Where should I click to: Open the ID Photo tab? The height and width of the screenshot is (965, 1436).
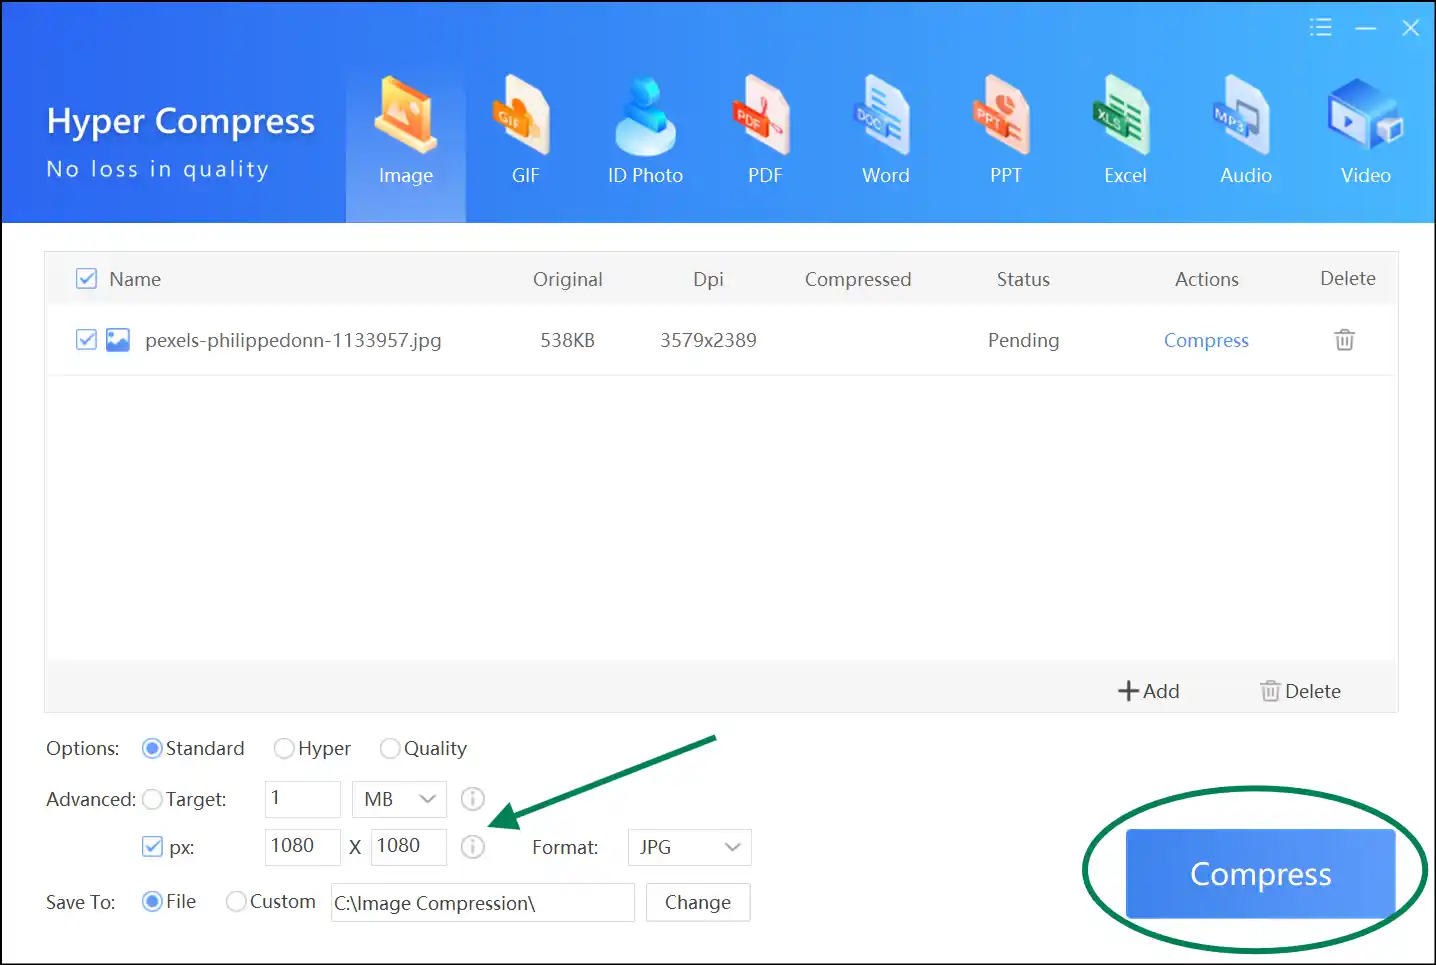click(x=645, y=133)
